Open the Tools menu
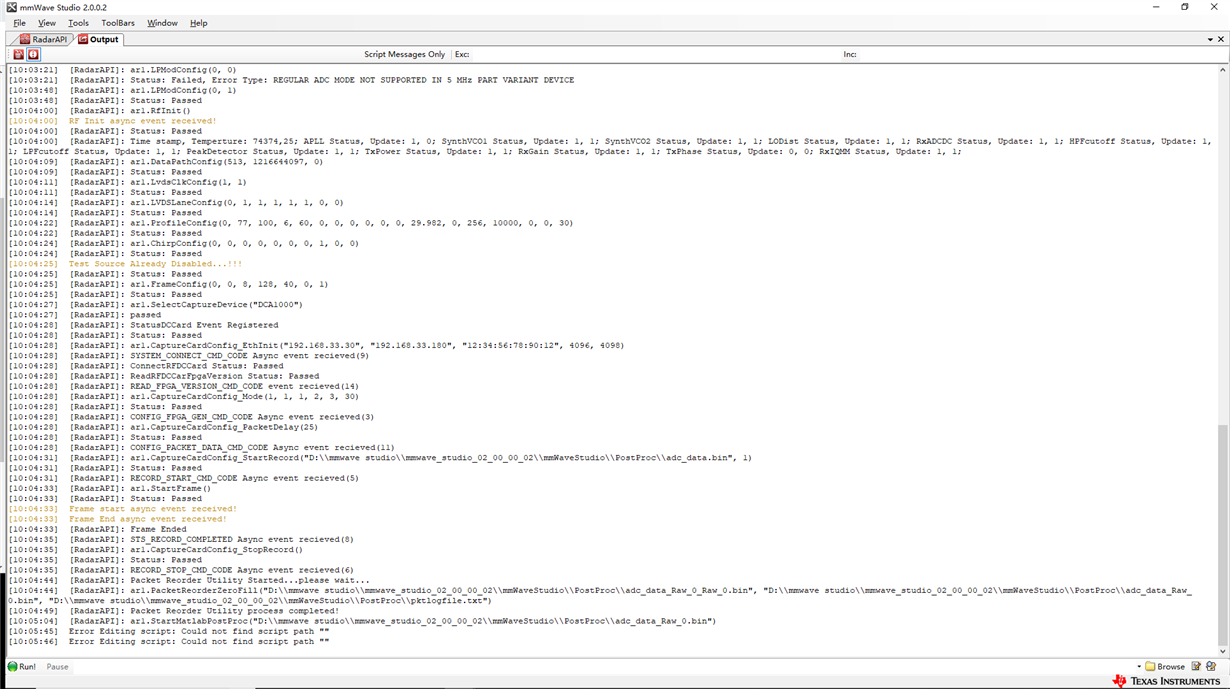Image resolution: width=1230 pixels, height=689 pixels. click(x=78, y=23)
